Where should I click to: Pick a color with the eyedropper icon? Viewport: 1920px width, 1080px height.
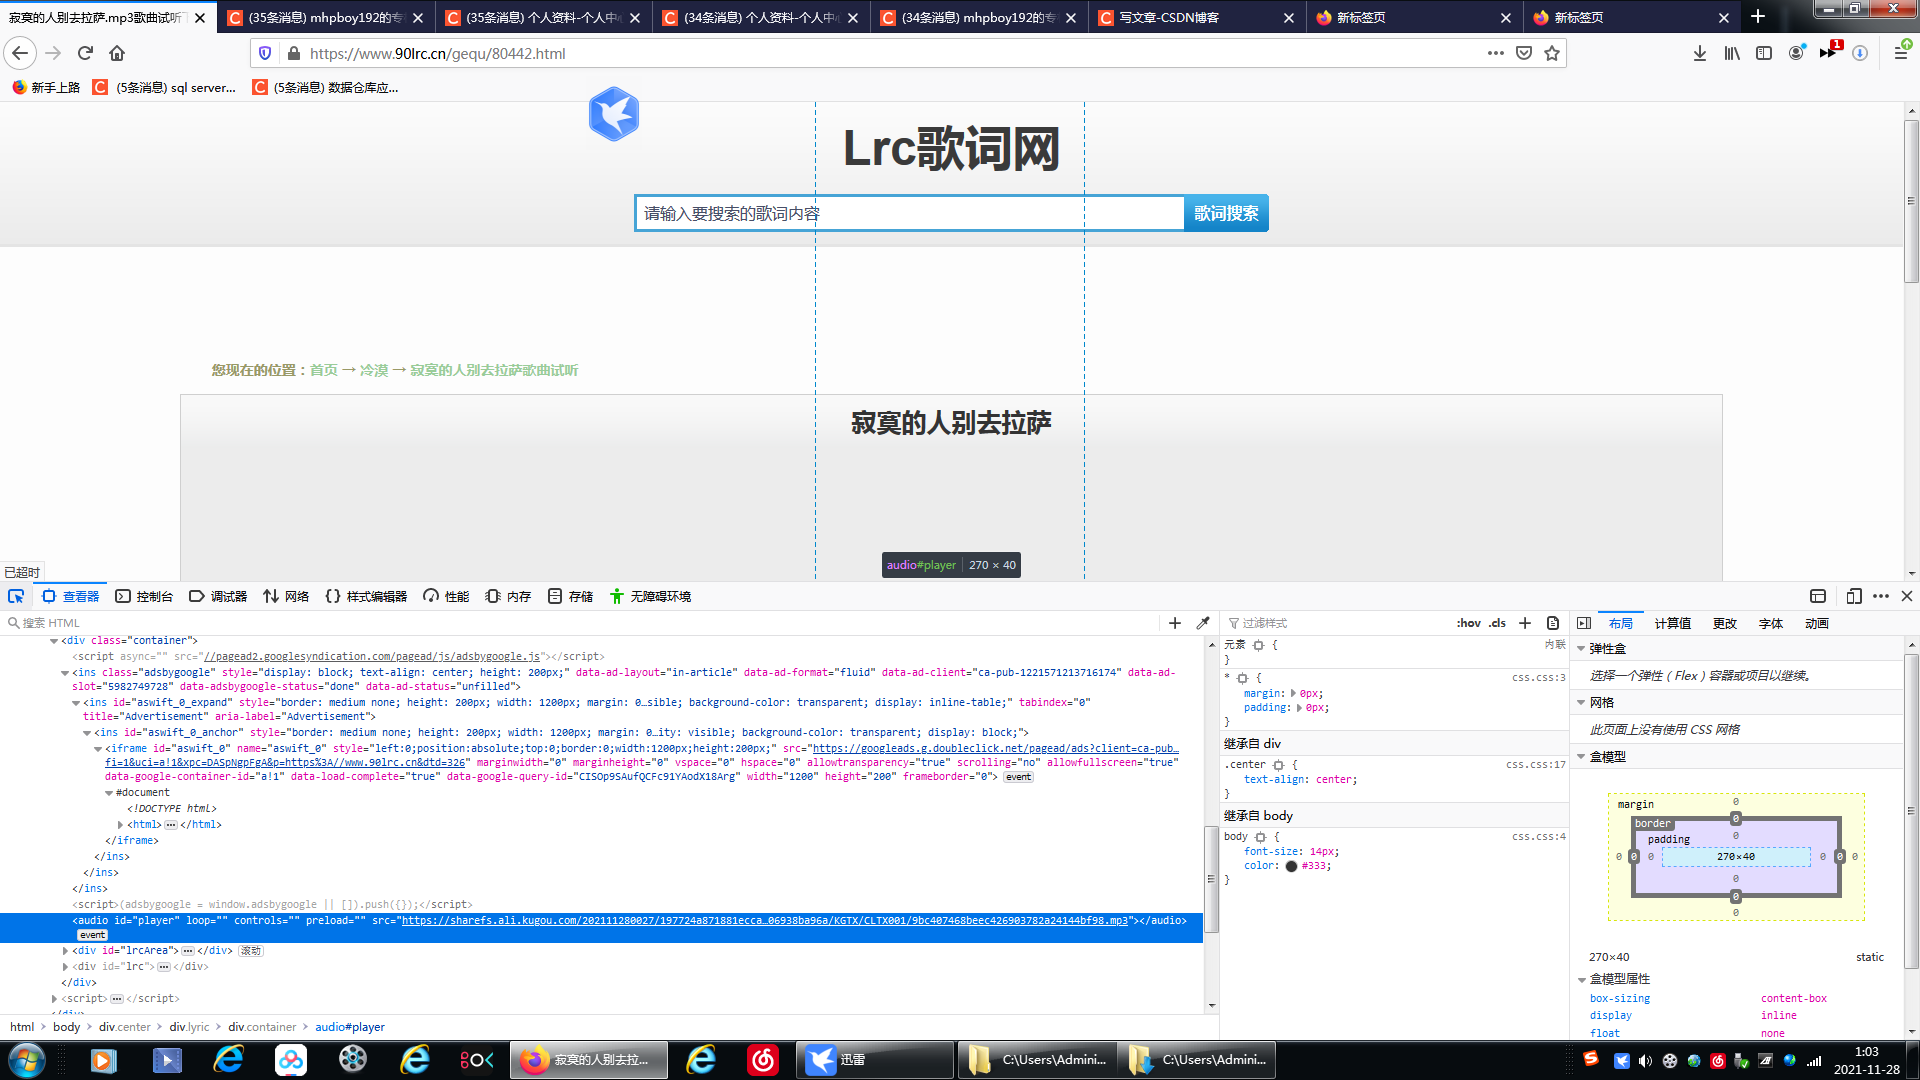point(1203,623)
